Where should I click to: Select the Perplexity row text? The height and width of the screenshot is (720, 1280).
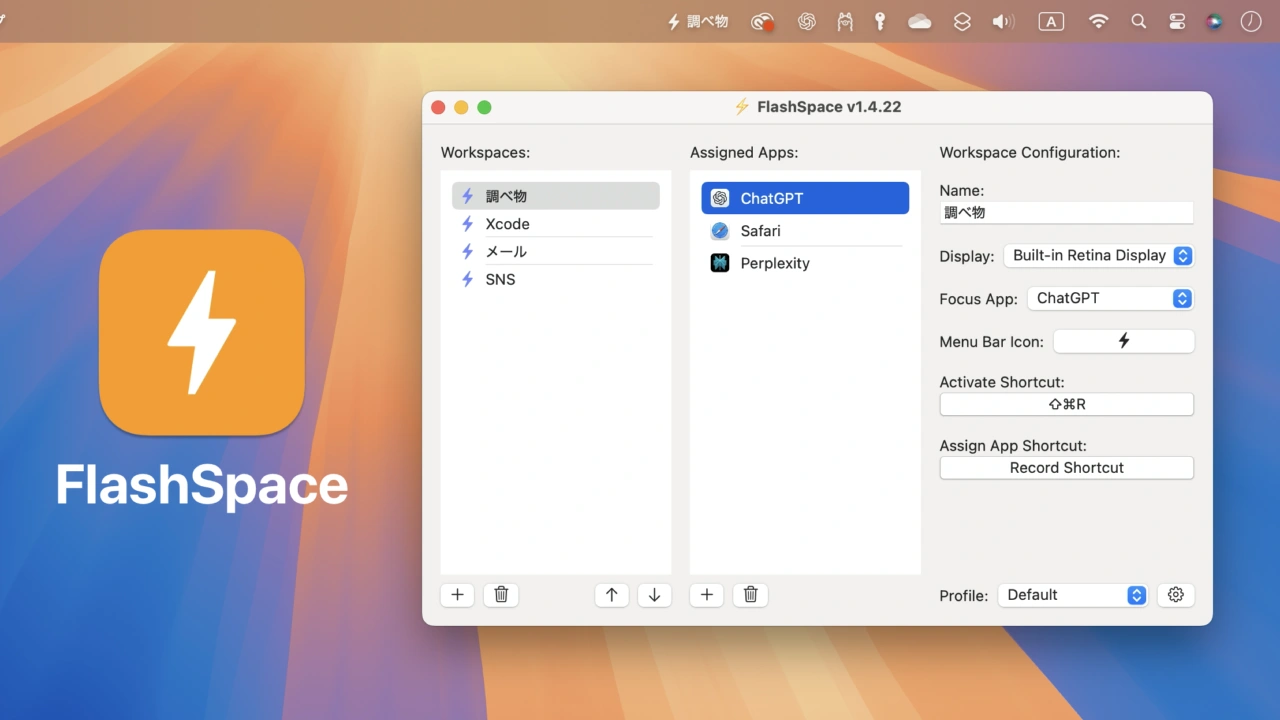coord(775,263)
